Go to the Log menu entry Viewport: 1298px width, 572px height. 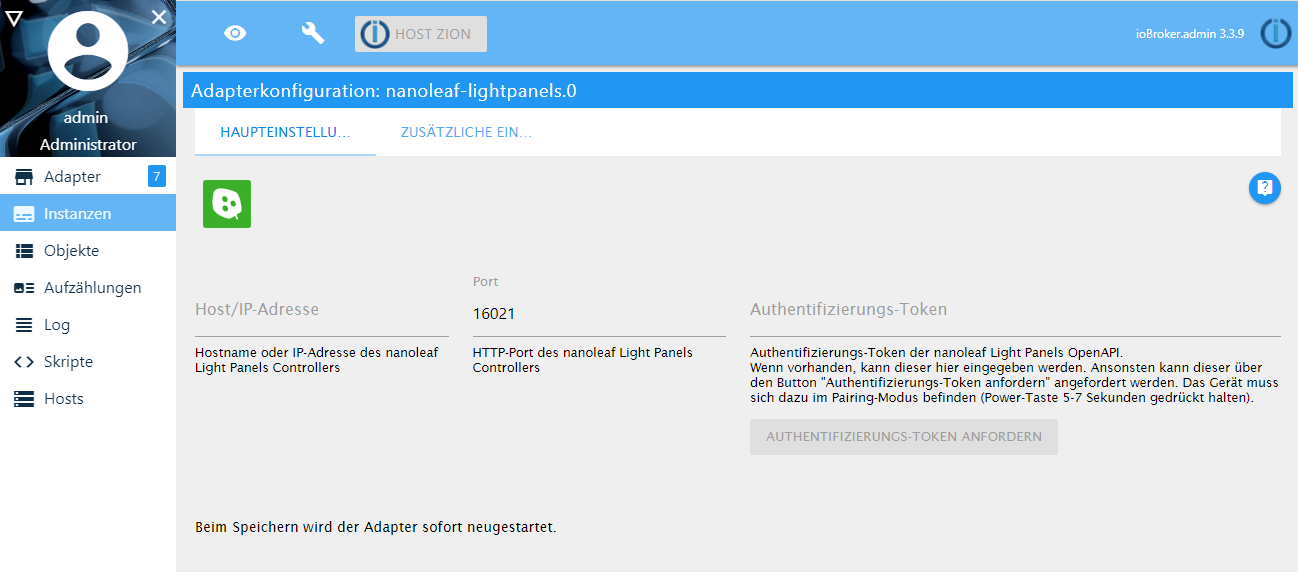88,325
